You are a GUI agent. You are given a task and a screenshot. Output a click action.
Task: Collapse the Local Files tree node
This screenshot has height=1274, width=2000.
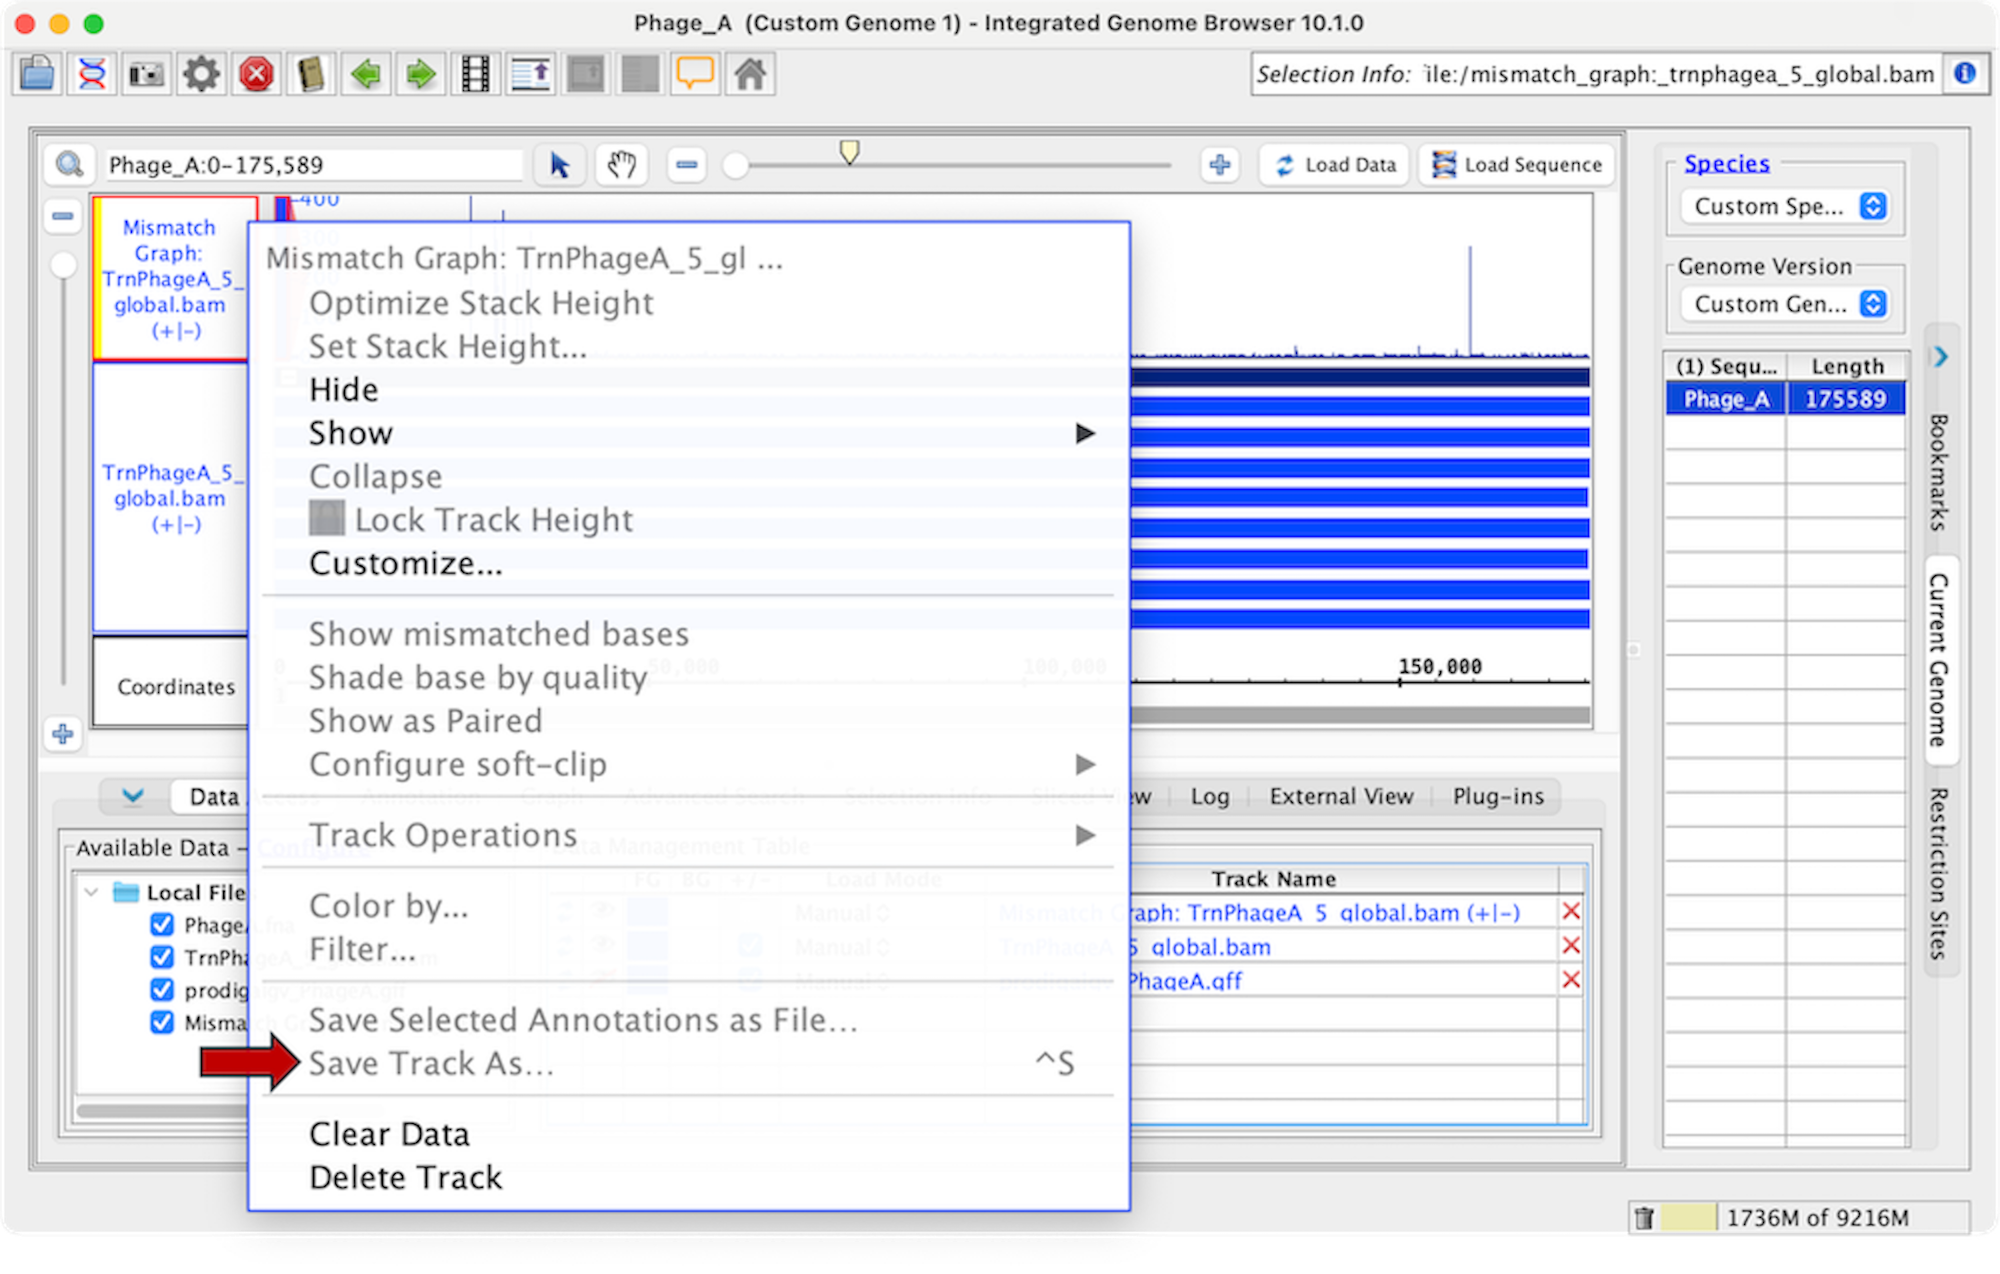[x=91, y=892]
